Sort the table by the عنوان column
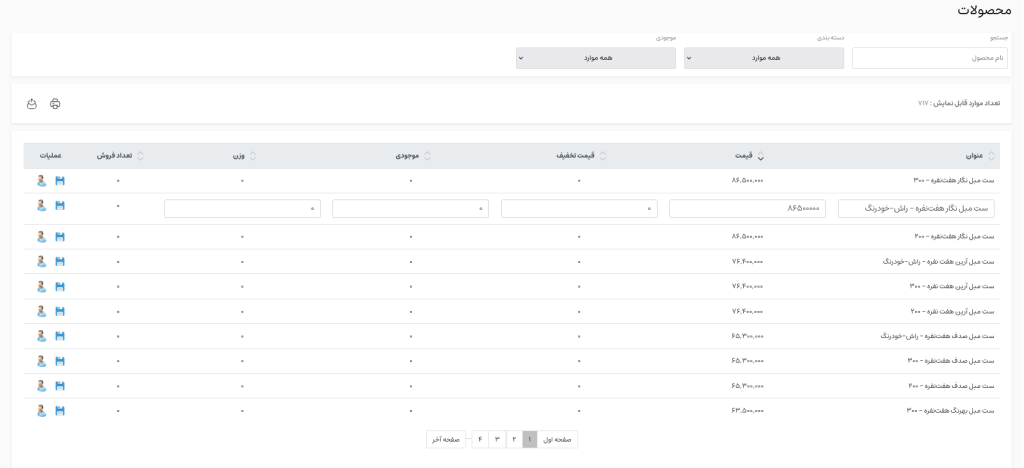Viewport: 1024px width, 468px height. tap(974, 156)
